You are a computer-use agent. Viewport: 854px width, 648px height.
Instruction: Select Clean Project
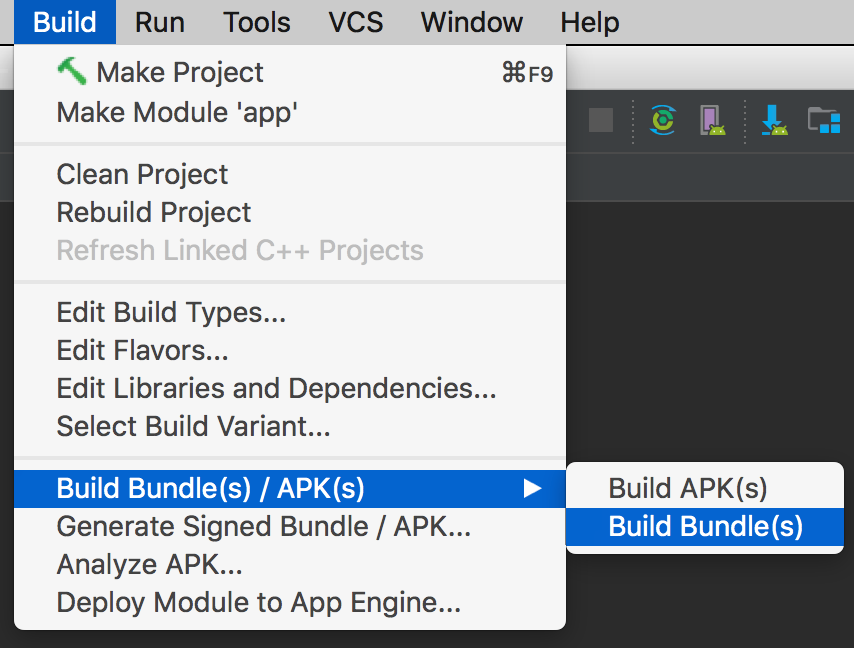tap(142, 174)
